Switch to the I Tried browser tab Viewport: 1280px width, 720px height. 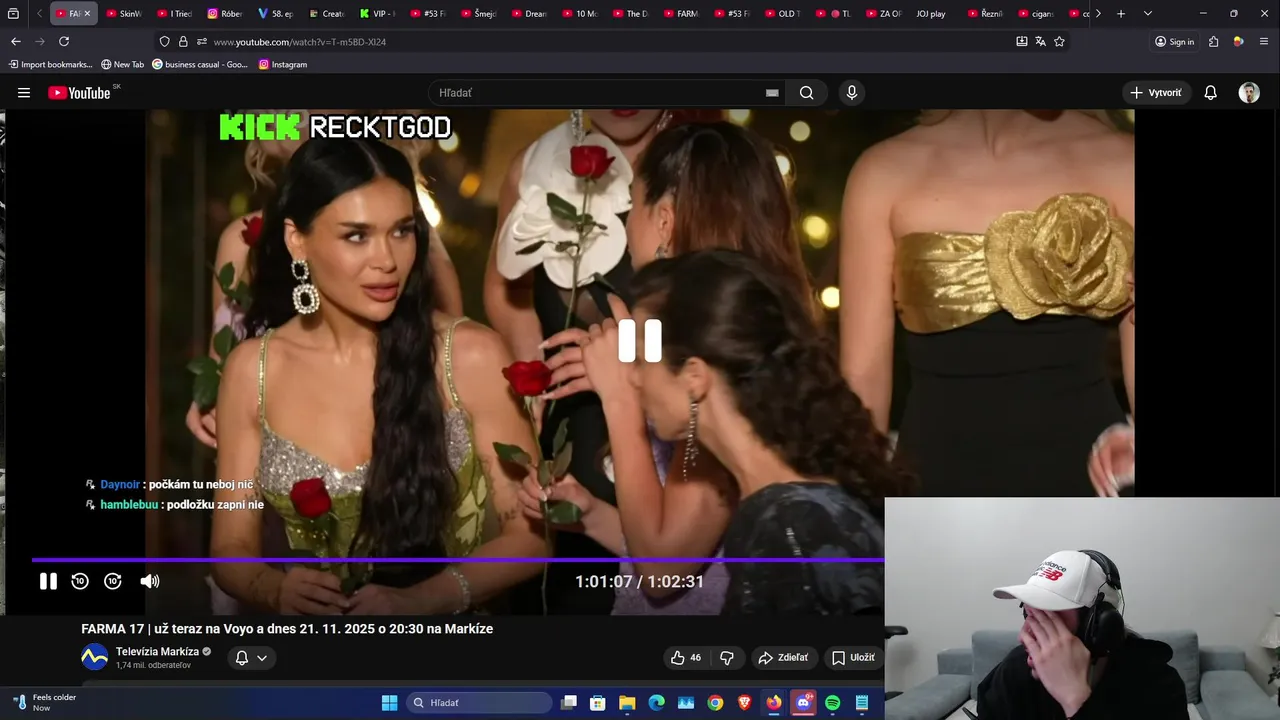point(174,14)
